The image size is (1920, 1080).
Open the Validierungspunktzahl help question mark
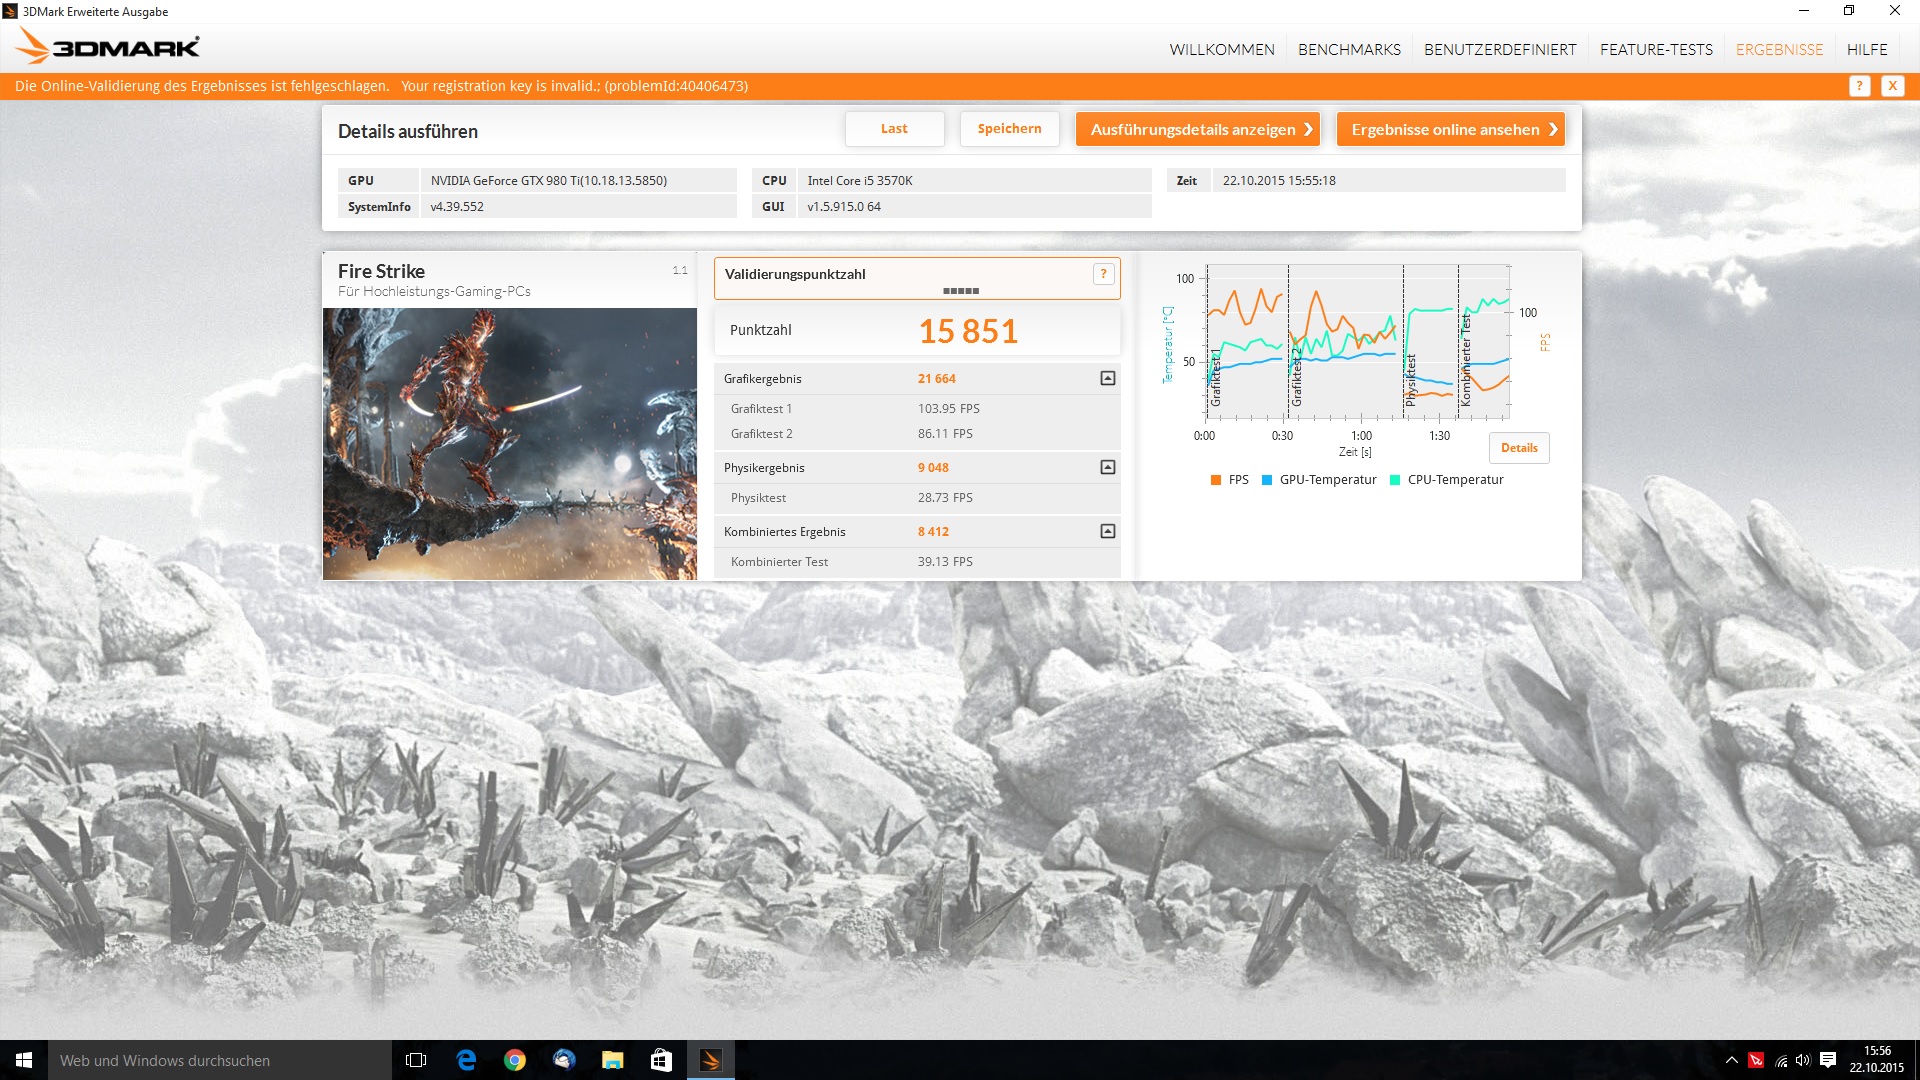tap(1103, 274)
